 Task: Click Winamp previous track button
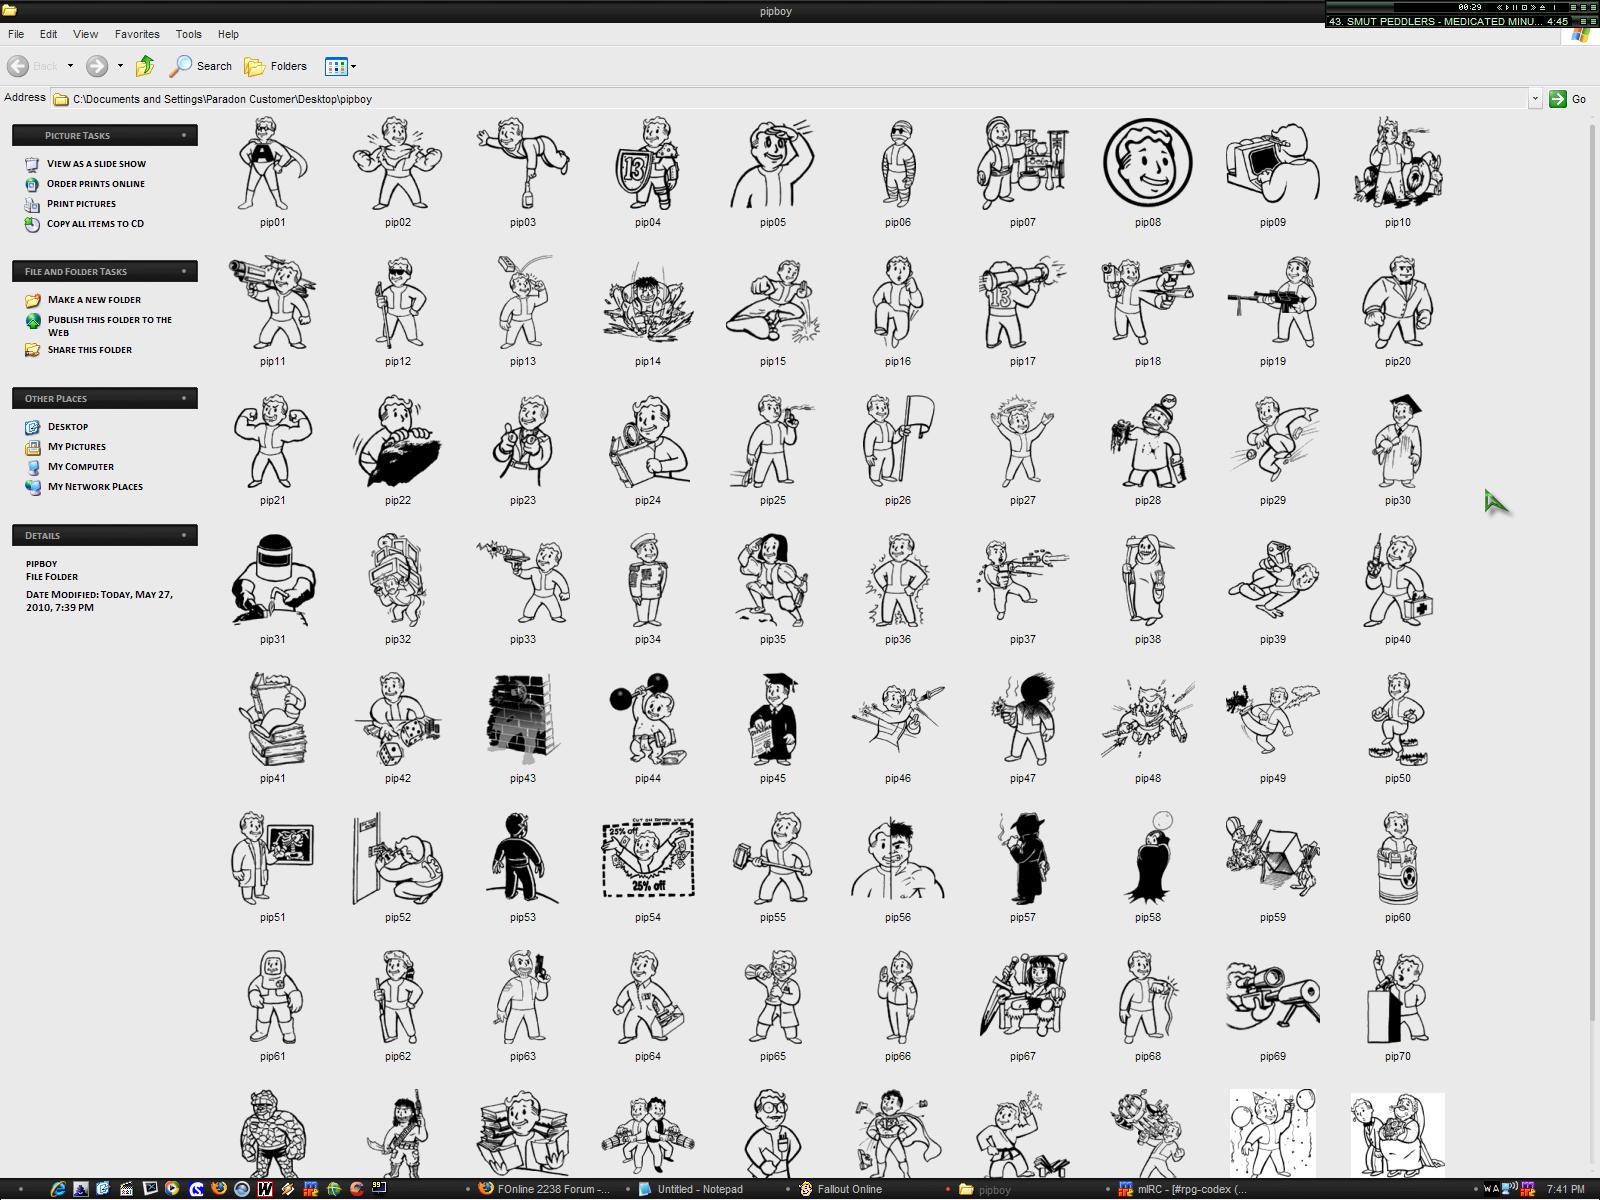tap(1499, 7)
